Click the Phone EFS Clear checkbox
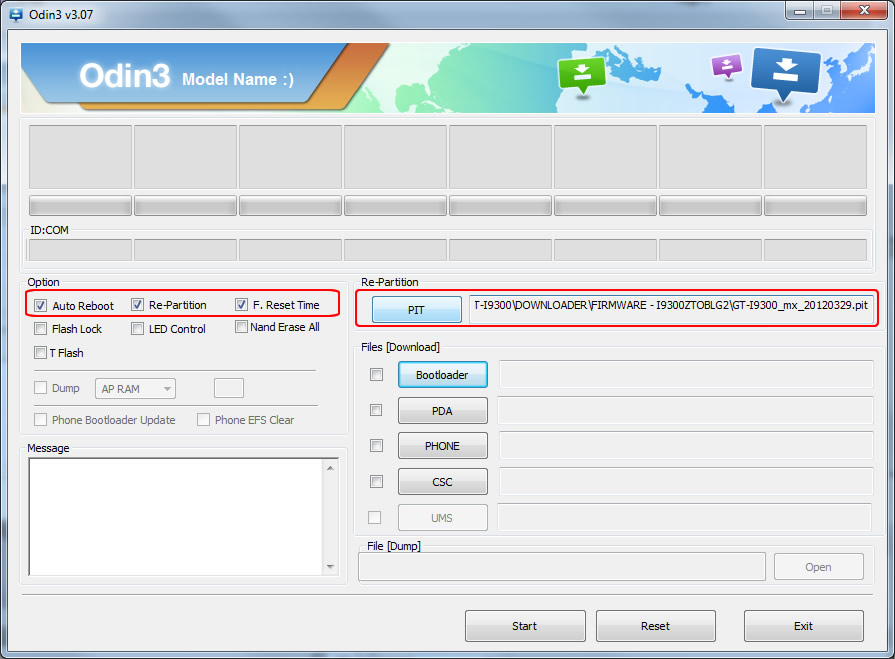Screen dimensions: 895x659 tap(203, 420)
